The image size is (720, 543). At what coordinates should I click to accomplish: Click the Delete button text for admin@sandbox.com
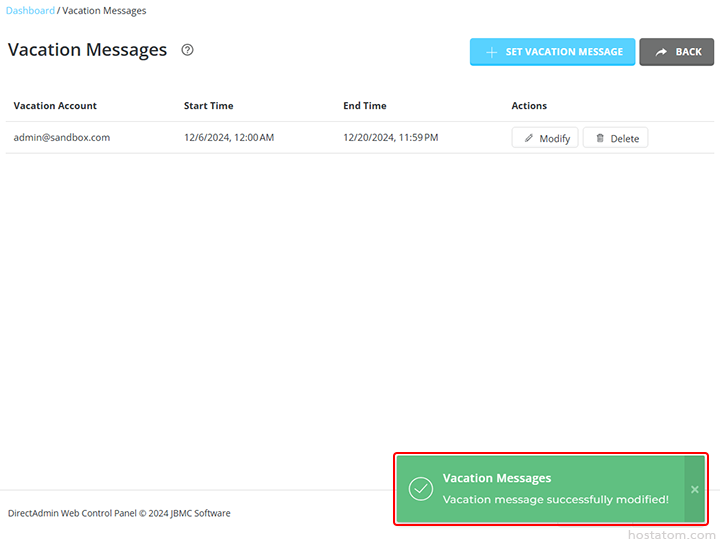point(624,138)
